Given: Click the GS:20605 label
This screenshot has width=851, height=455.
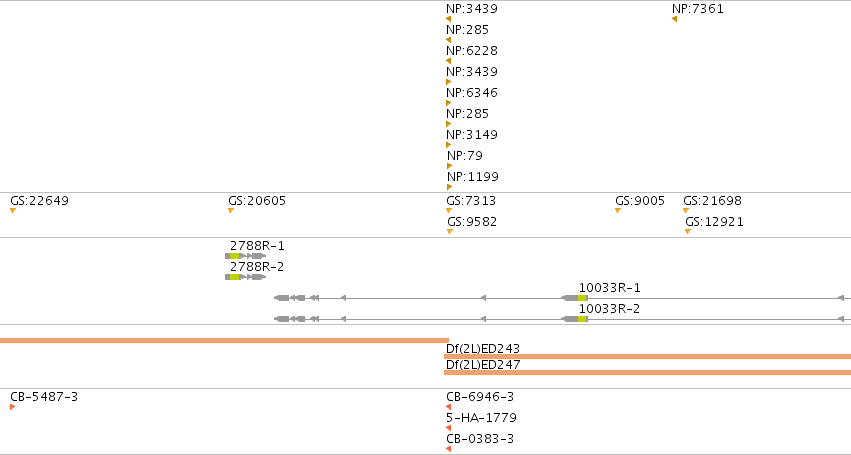Looking at the screenshot, I should point(257,201).
